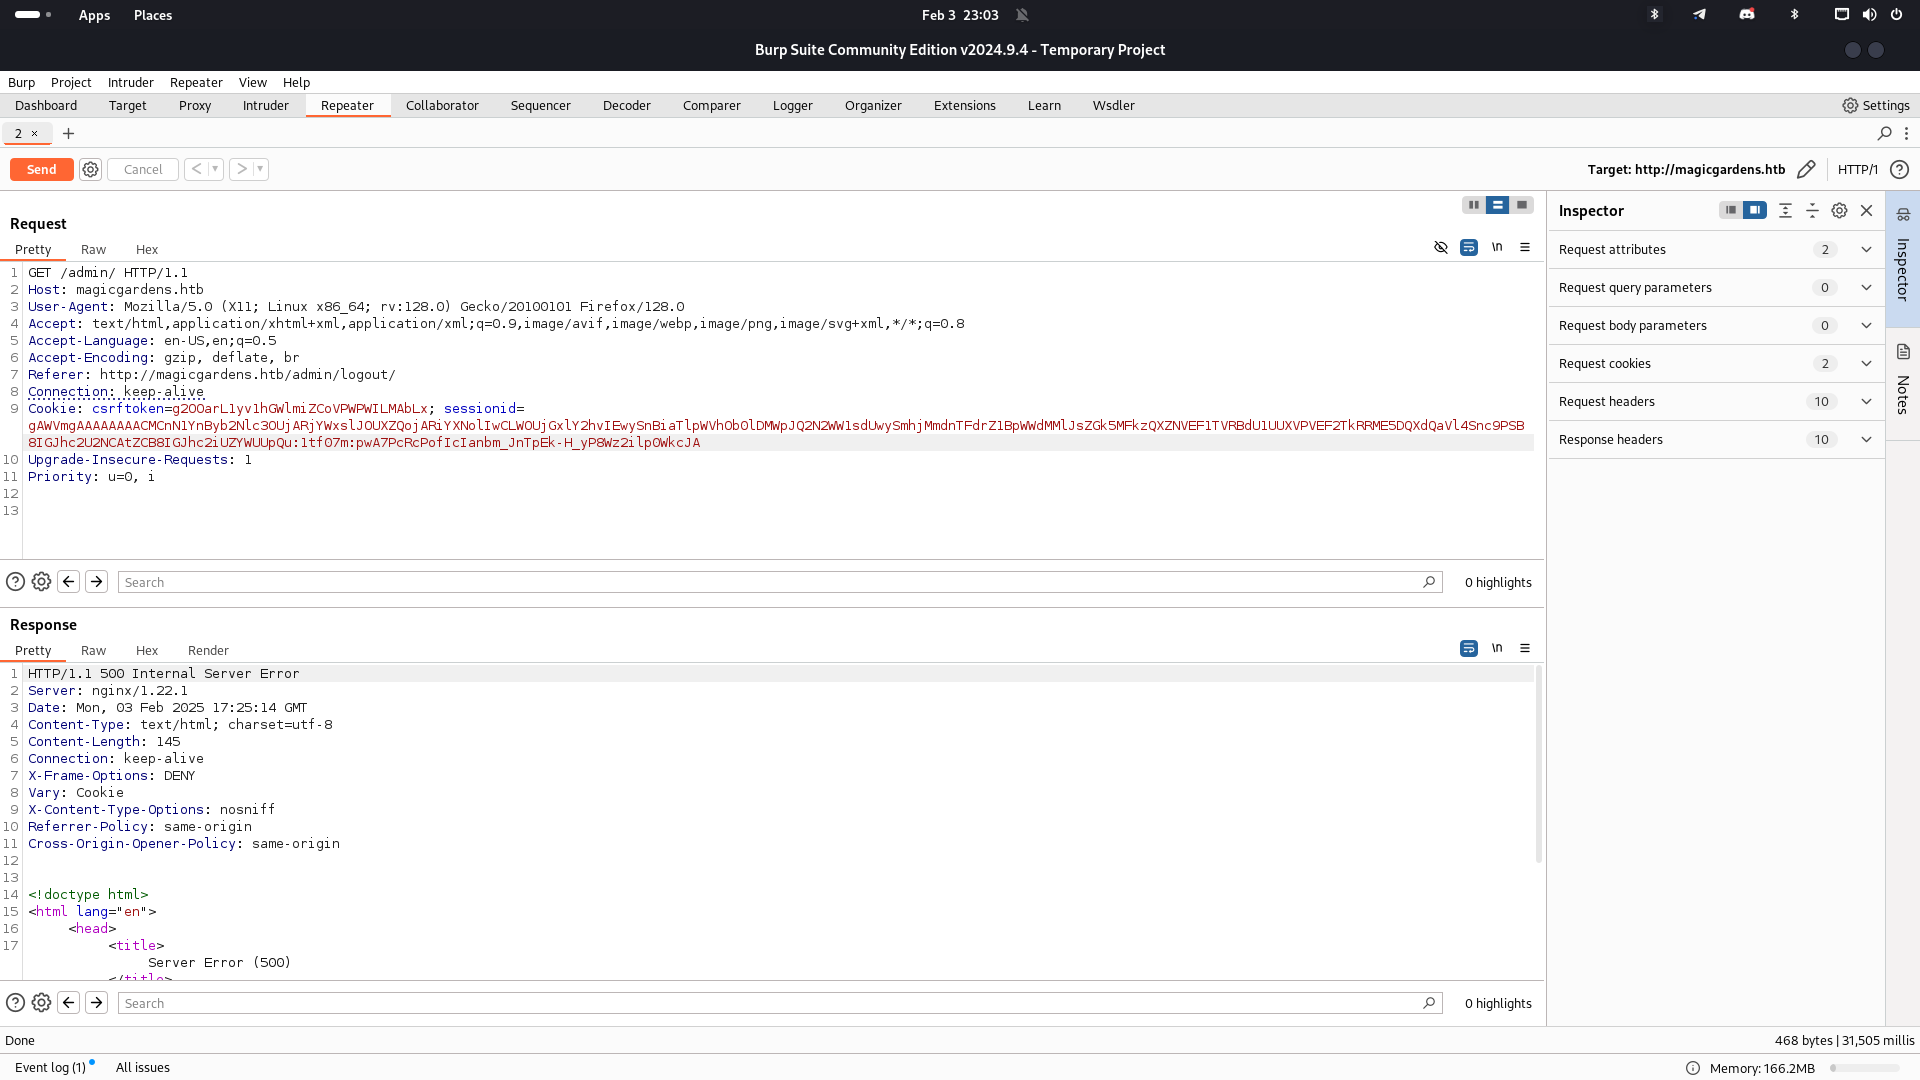This screenshot has width=1920, height=1080.
Task: Open the Intruder menu in menu bar
Action: coord(131,83)
